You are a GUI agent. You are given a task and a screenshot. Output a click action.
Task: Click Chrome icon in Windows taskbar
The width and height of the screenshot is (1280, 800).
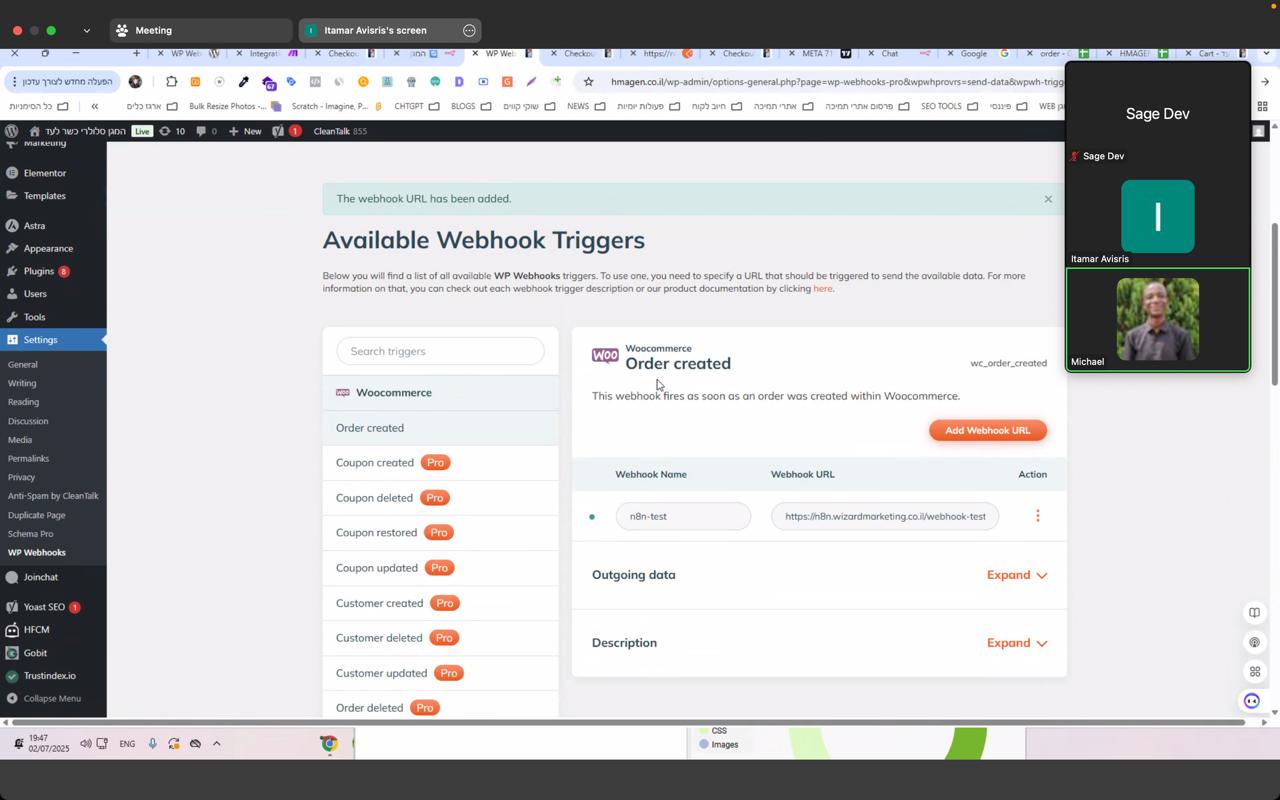tap(329, 744)
